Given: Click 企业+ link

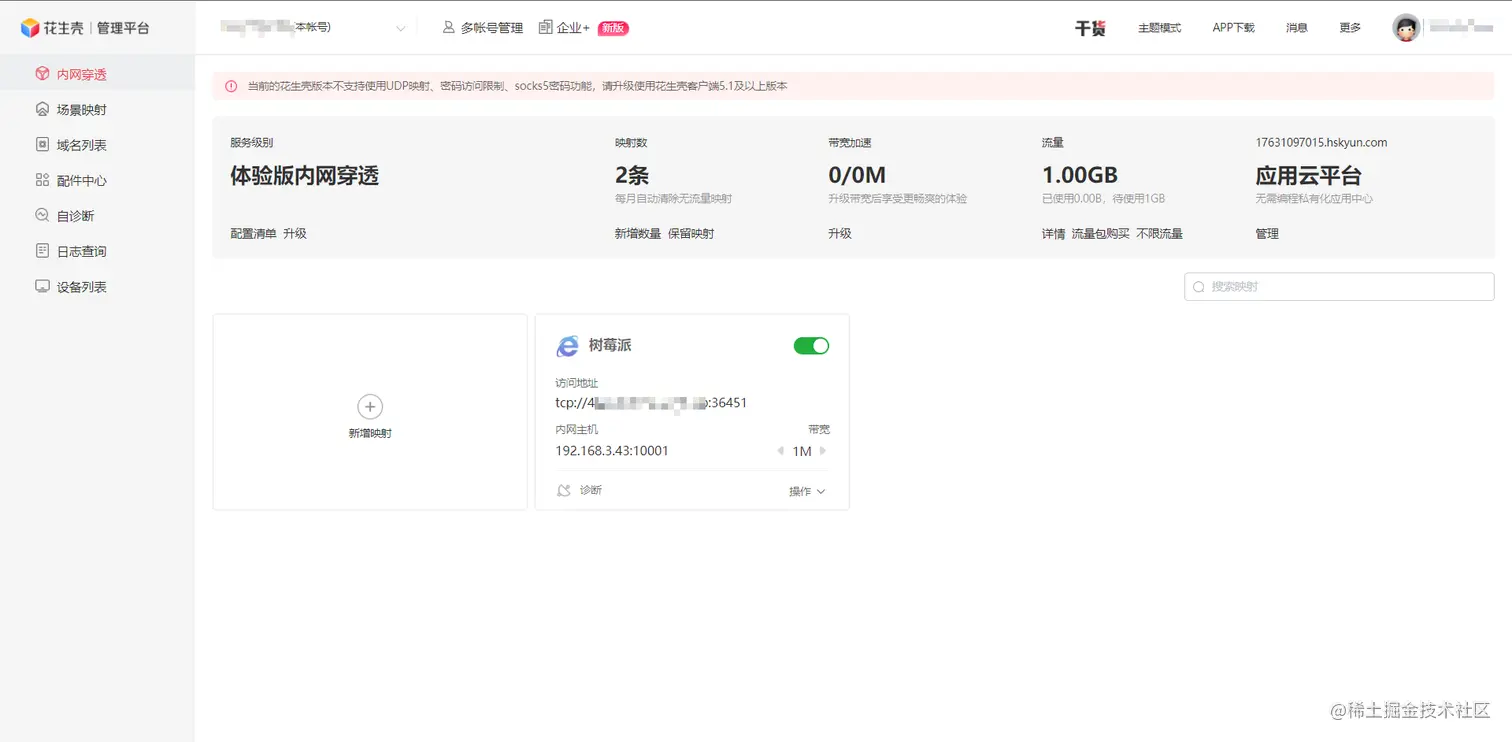Looking at the screenshot, I should (x=573, y=28).
